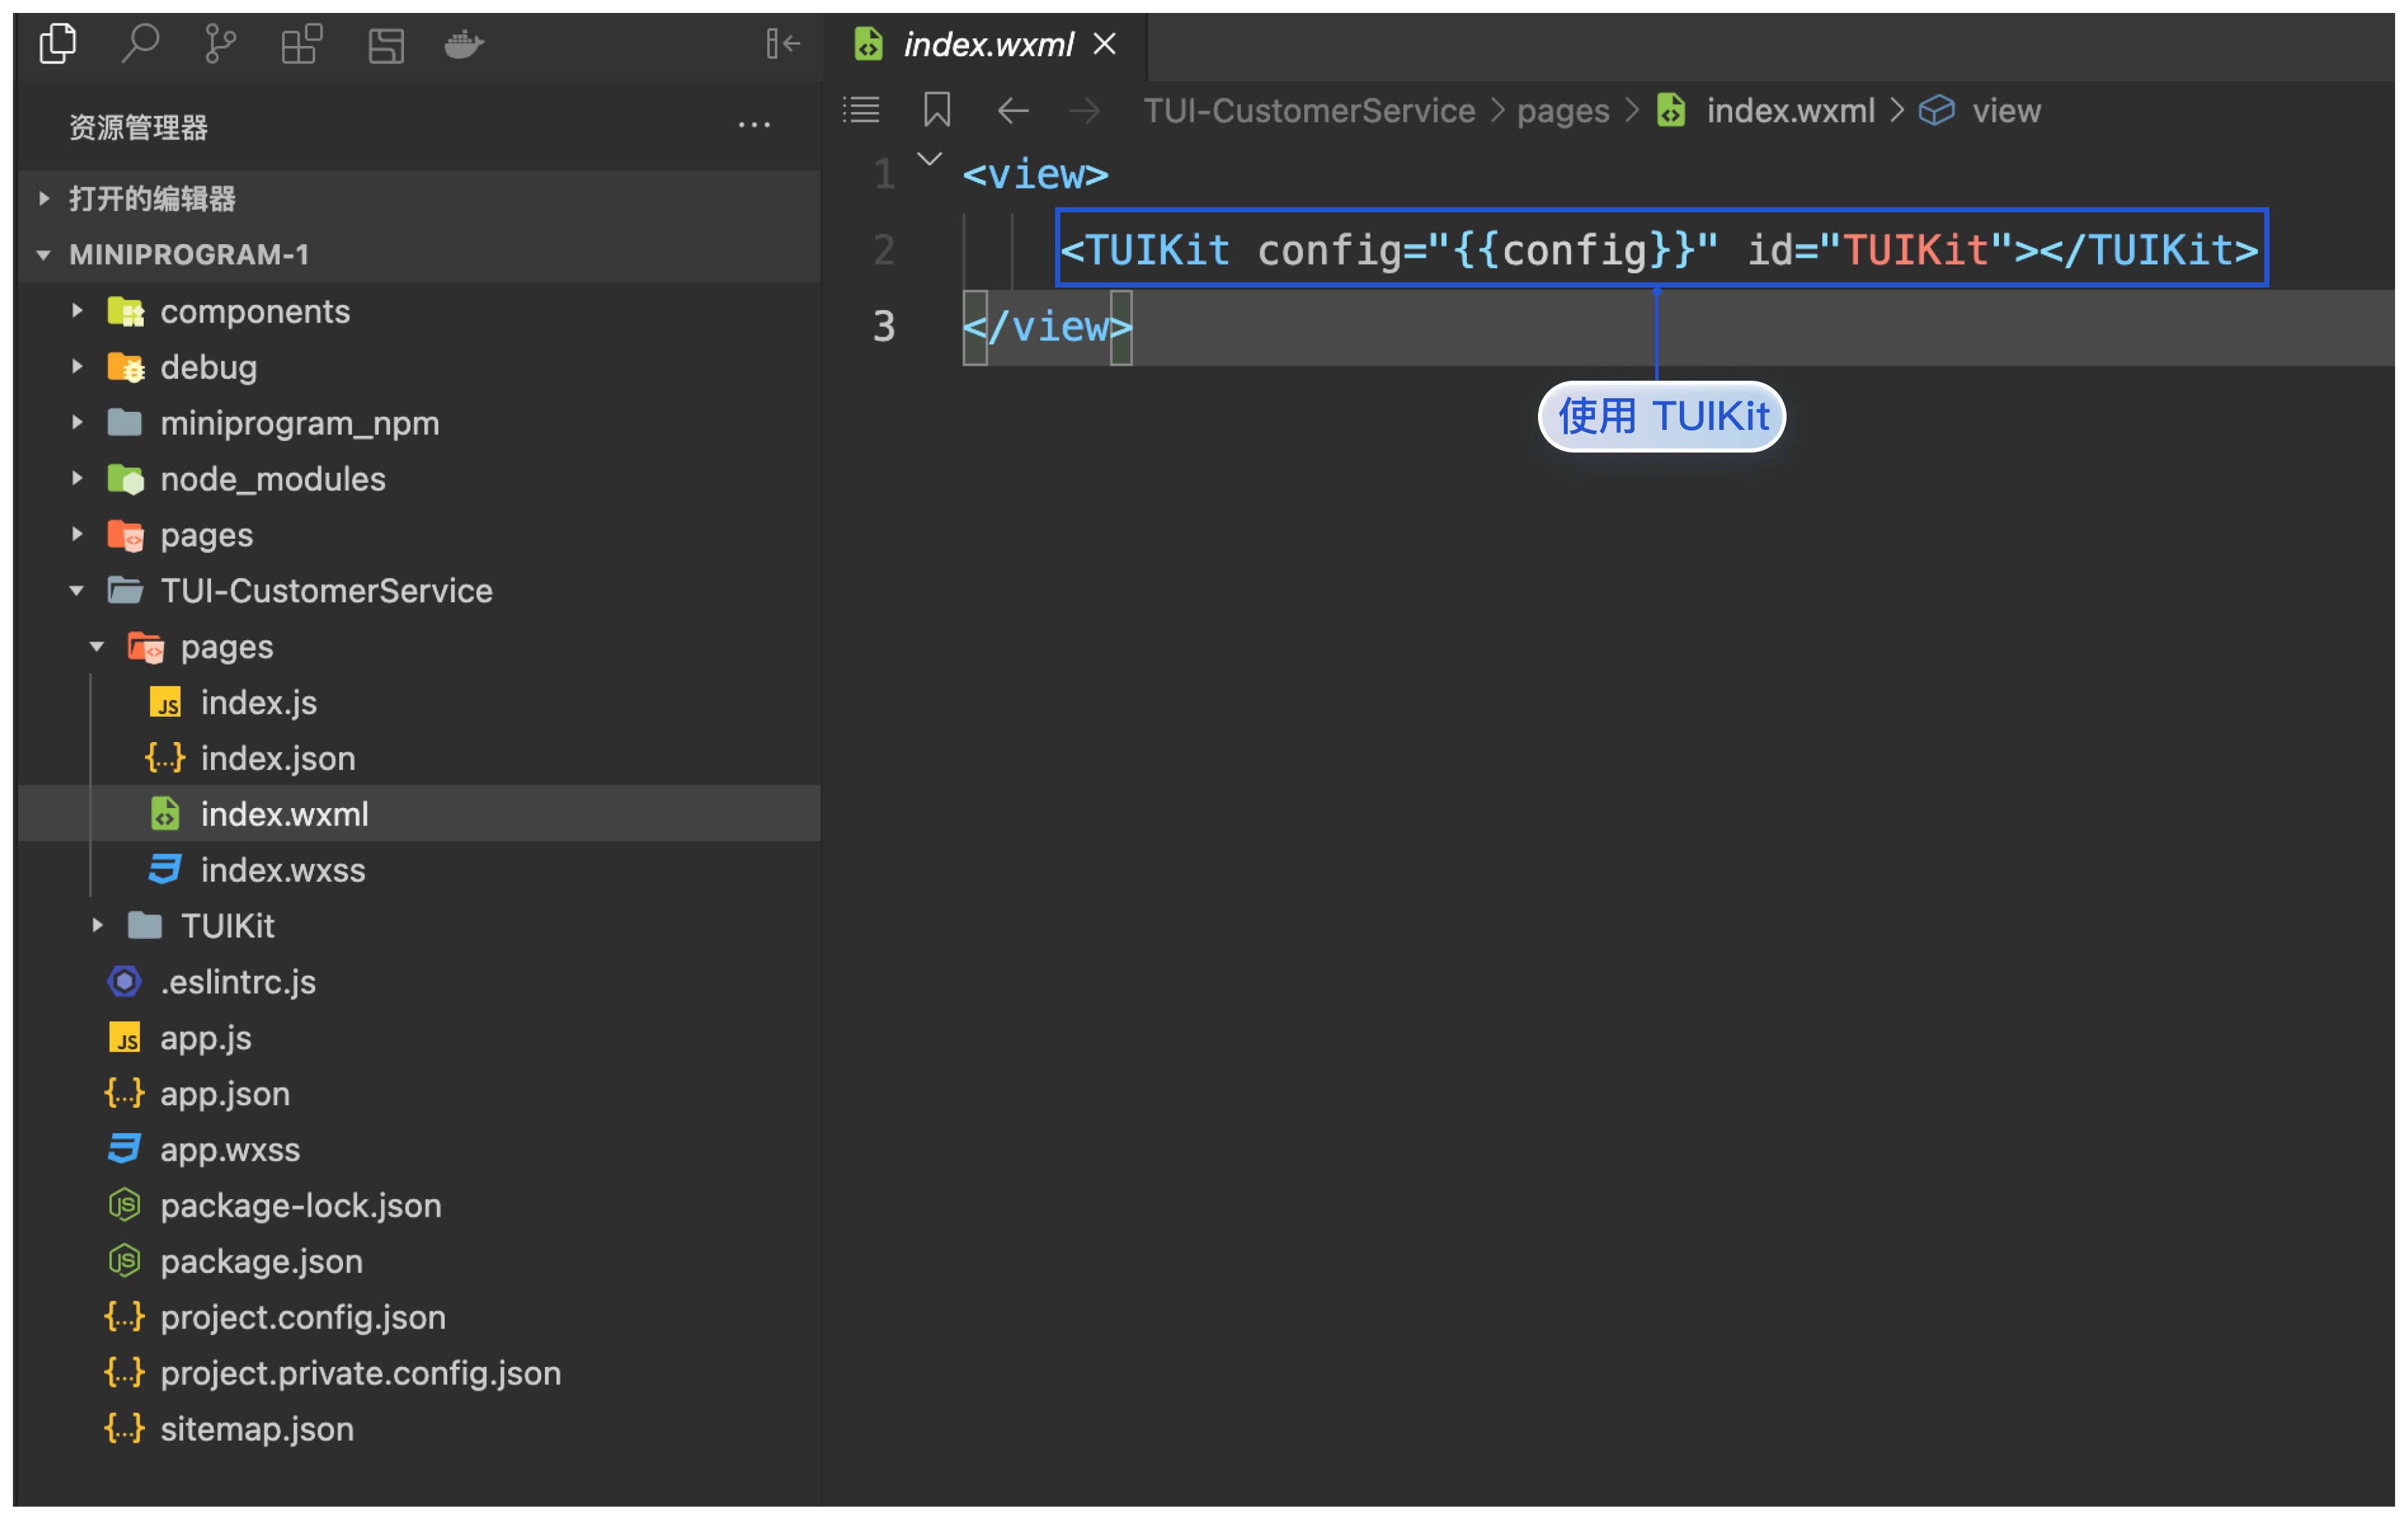
Task: Open the Extensions blocks icon
Action: tap(301, 44)
